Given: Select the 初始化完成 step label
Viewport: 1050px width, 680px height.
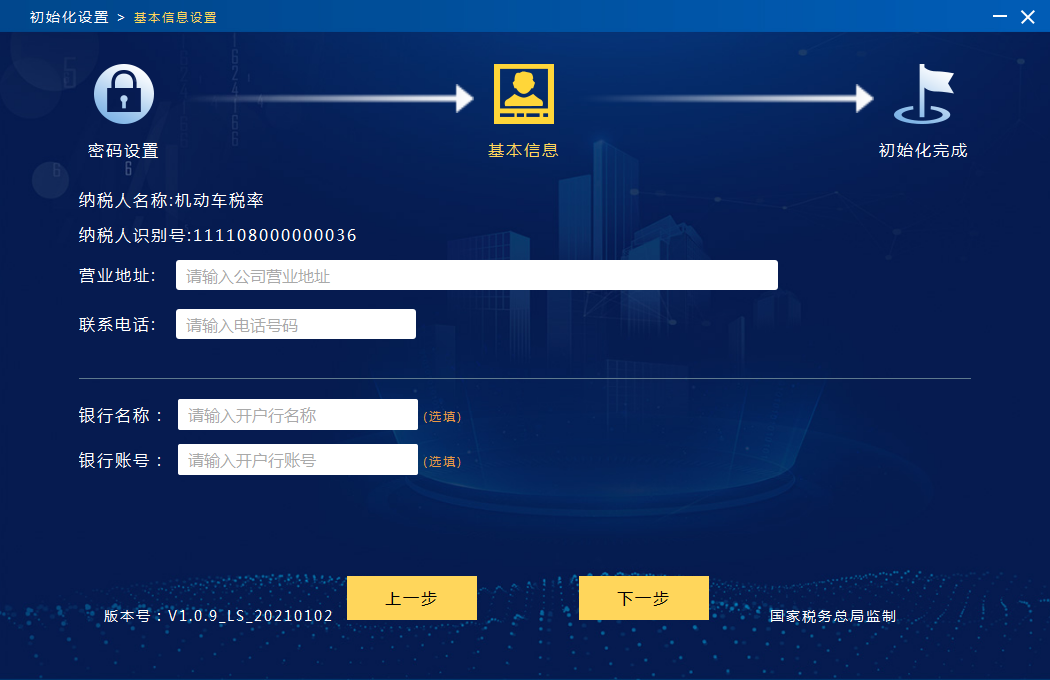Looking at the screenshot, I should [923, 151].
